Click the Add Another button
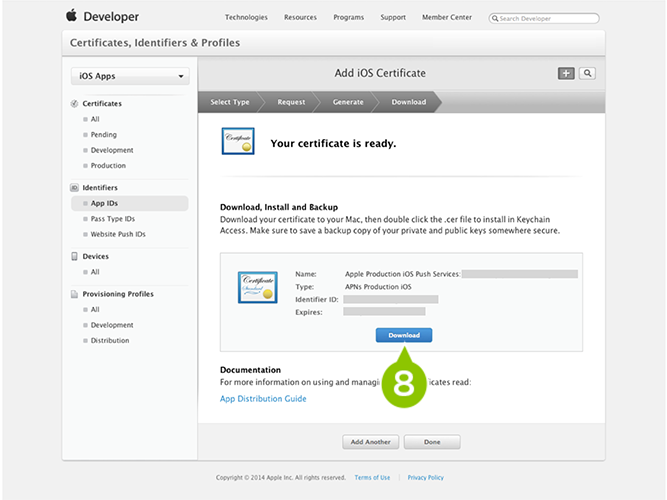Viewport: 667px width, 500px height. tap(371, 442)
